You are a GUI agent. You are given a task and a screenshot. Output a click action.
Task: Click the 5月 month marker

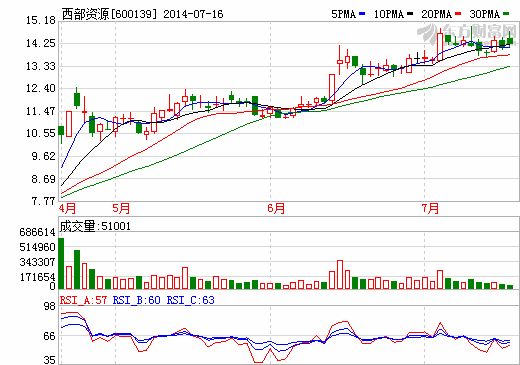pos(121,209)
